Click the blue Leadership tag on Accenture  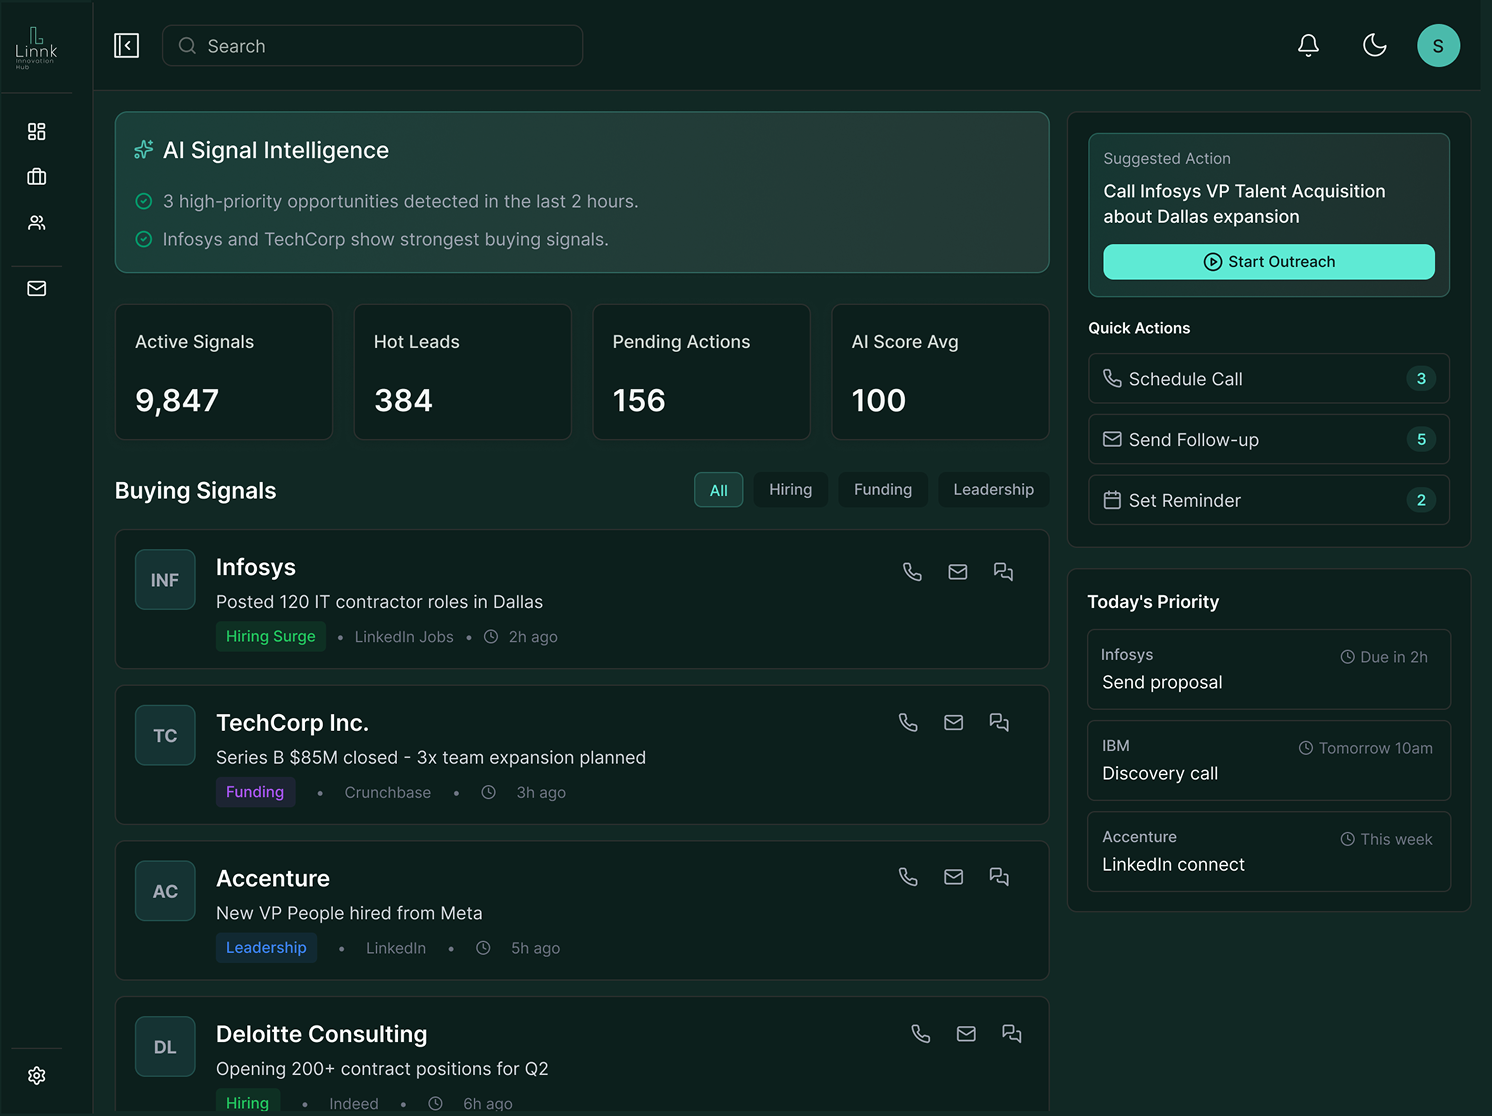click(x=266, y=948)
